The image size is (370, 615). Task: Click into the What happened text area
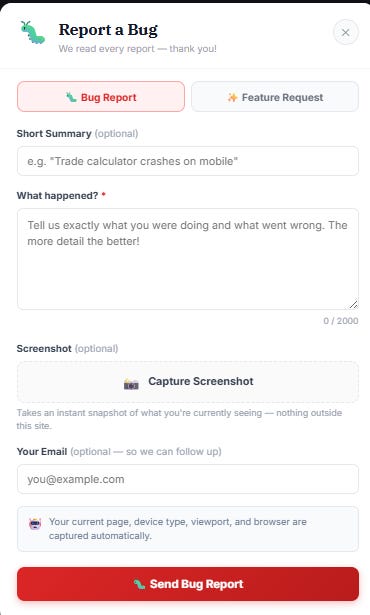tap(188, 259)
